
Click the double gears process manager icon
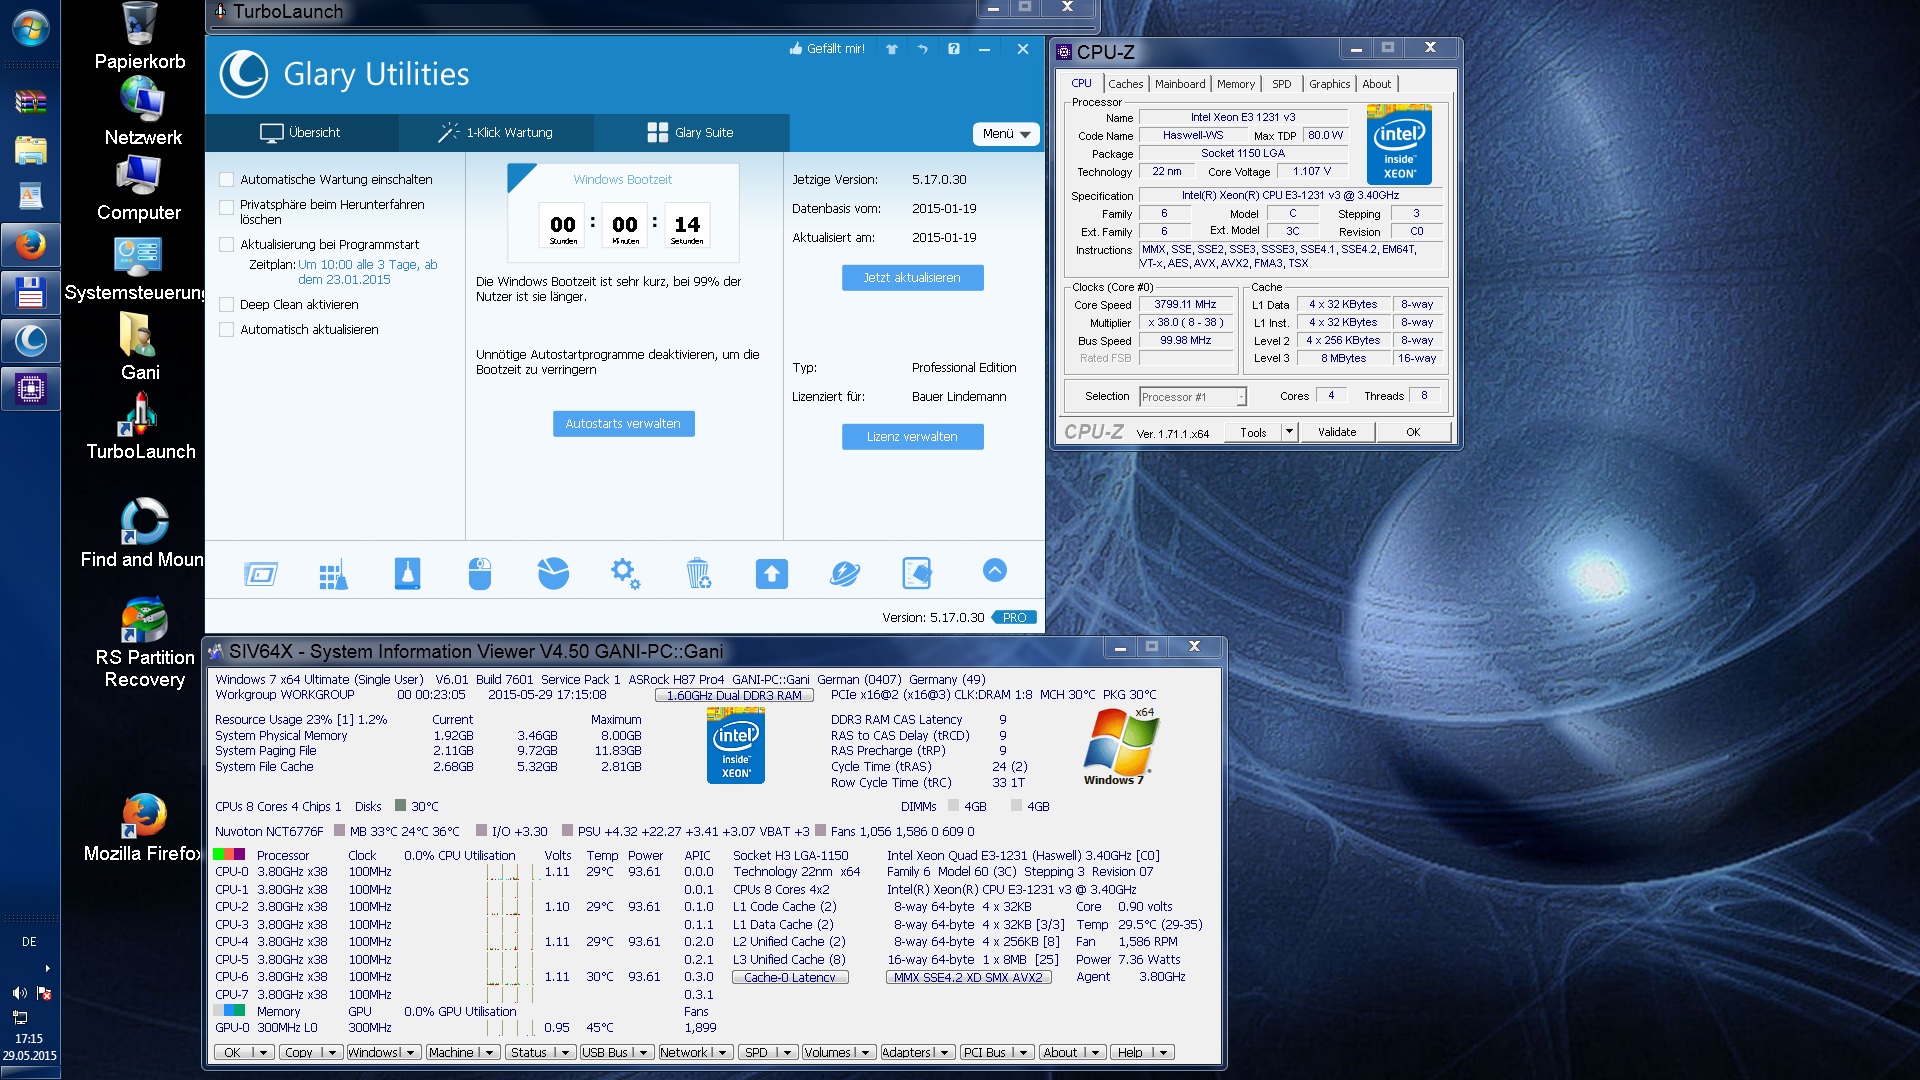click(x=625, y=574)
